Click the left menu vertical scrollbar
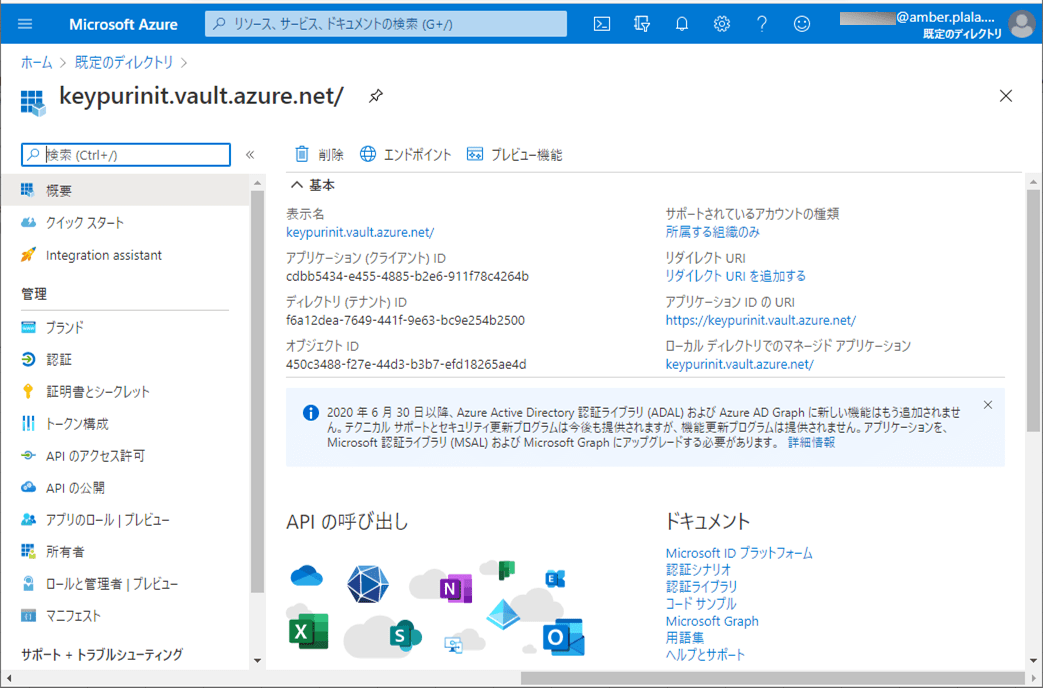Viewport: 1043px width, 688px height. tap(257, 391)
